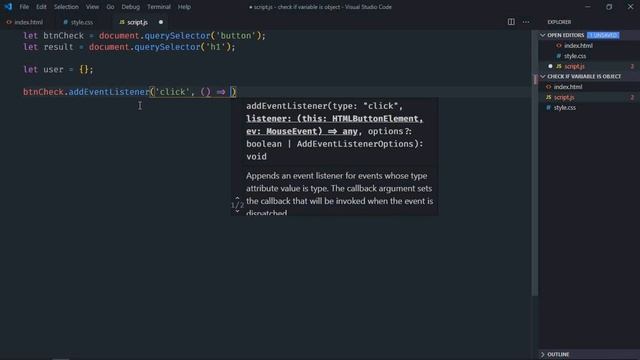Open the View menu
Screen dimensions: 640x360
92,7
